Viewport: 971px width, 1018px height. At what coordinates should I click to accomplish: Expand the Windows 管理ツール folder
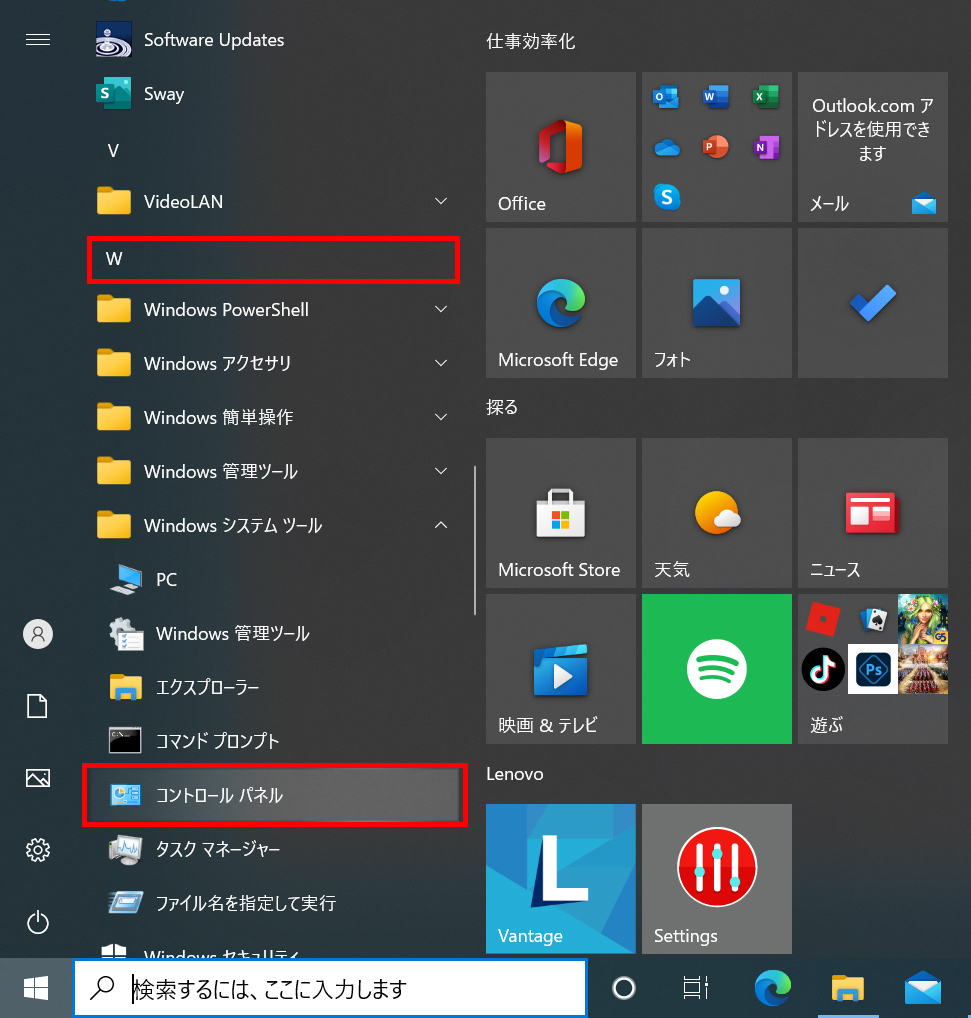click(273, 471)
